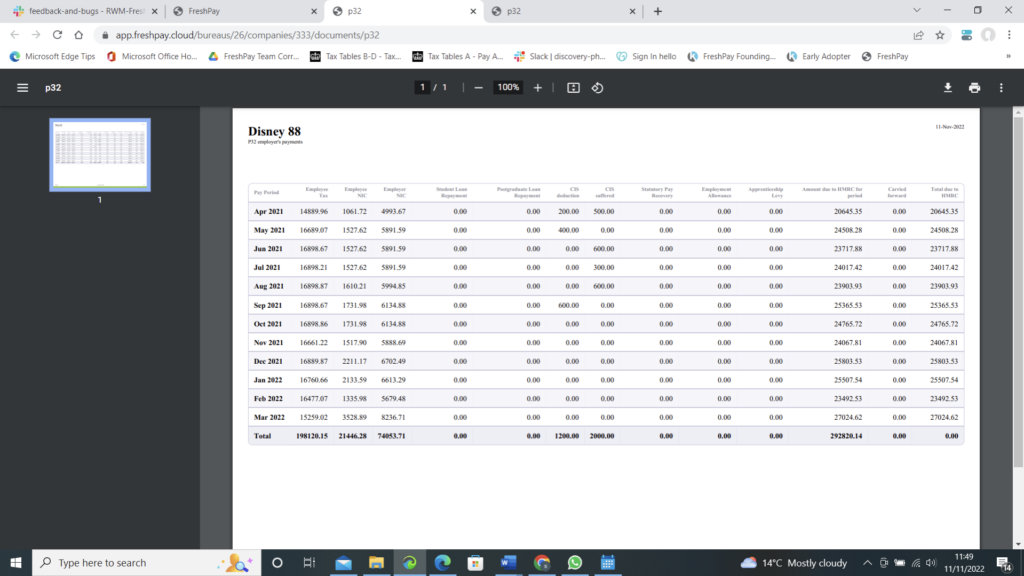The width and height of the screenshot is (1024, 576).
Task: Click the fit to page icon
Action: coord(573,88)
